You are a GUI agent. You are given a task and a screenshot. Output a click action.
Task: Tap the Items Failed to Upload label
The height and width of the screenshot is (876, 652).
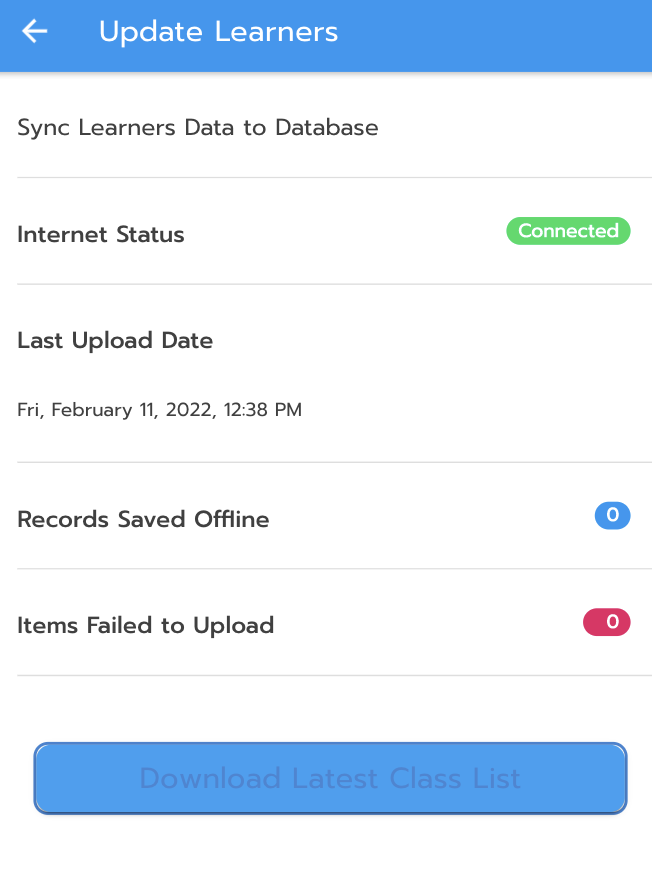tap(145, 626)
